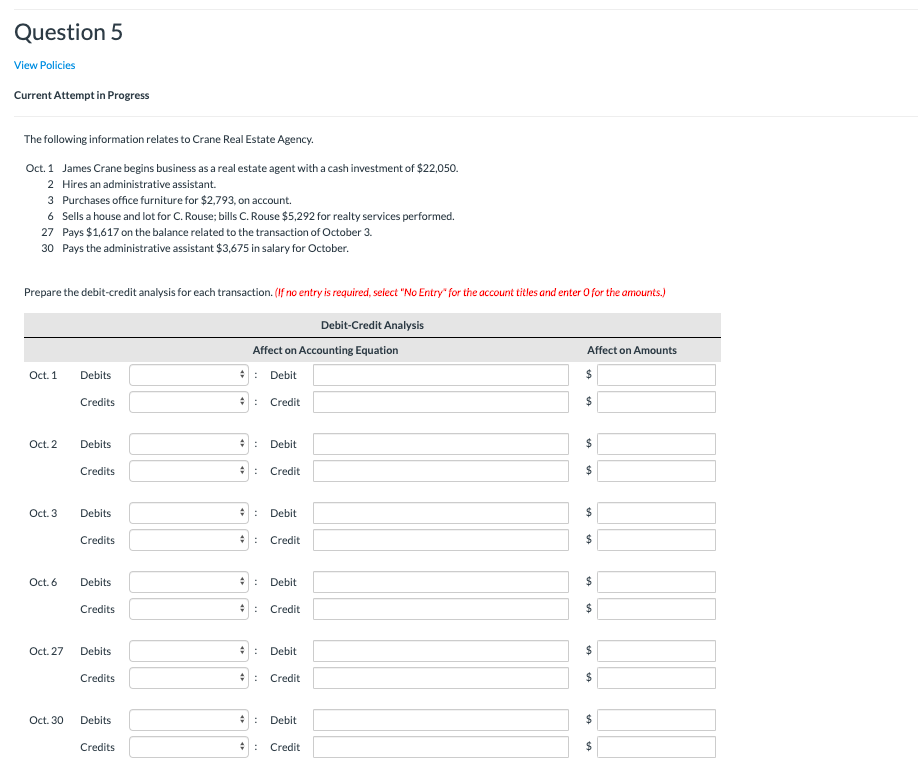Viewport: 918px width, 784px height.
Task: Open the Oct. 30 Credits account dropdown
Action: coord(188,747)
